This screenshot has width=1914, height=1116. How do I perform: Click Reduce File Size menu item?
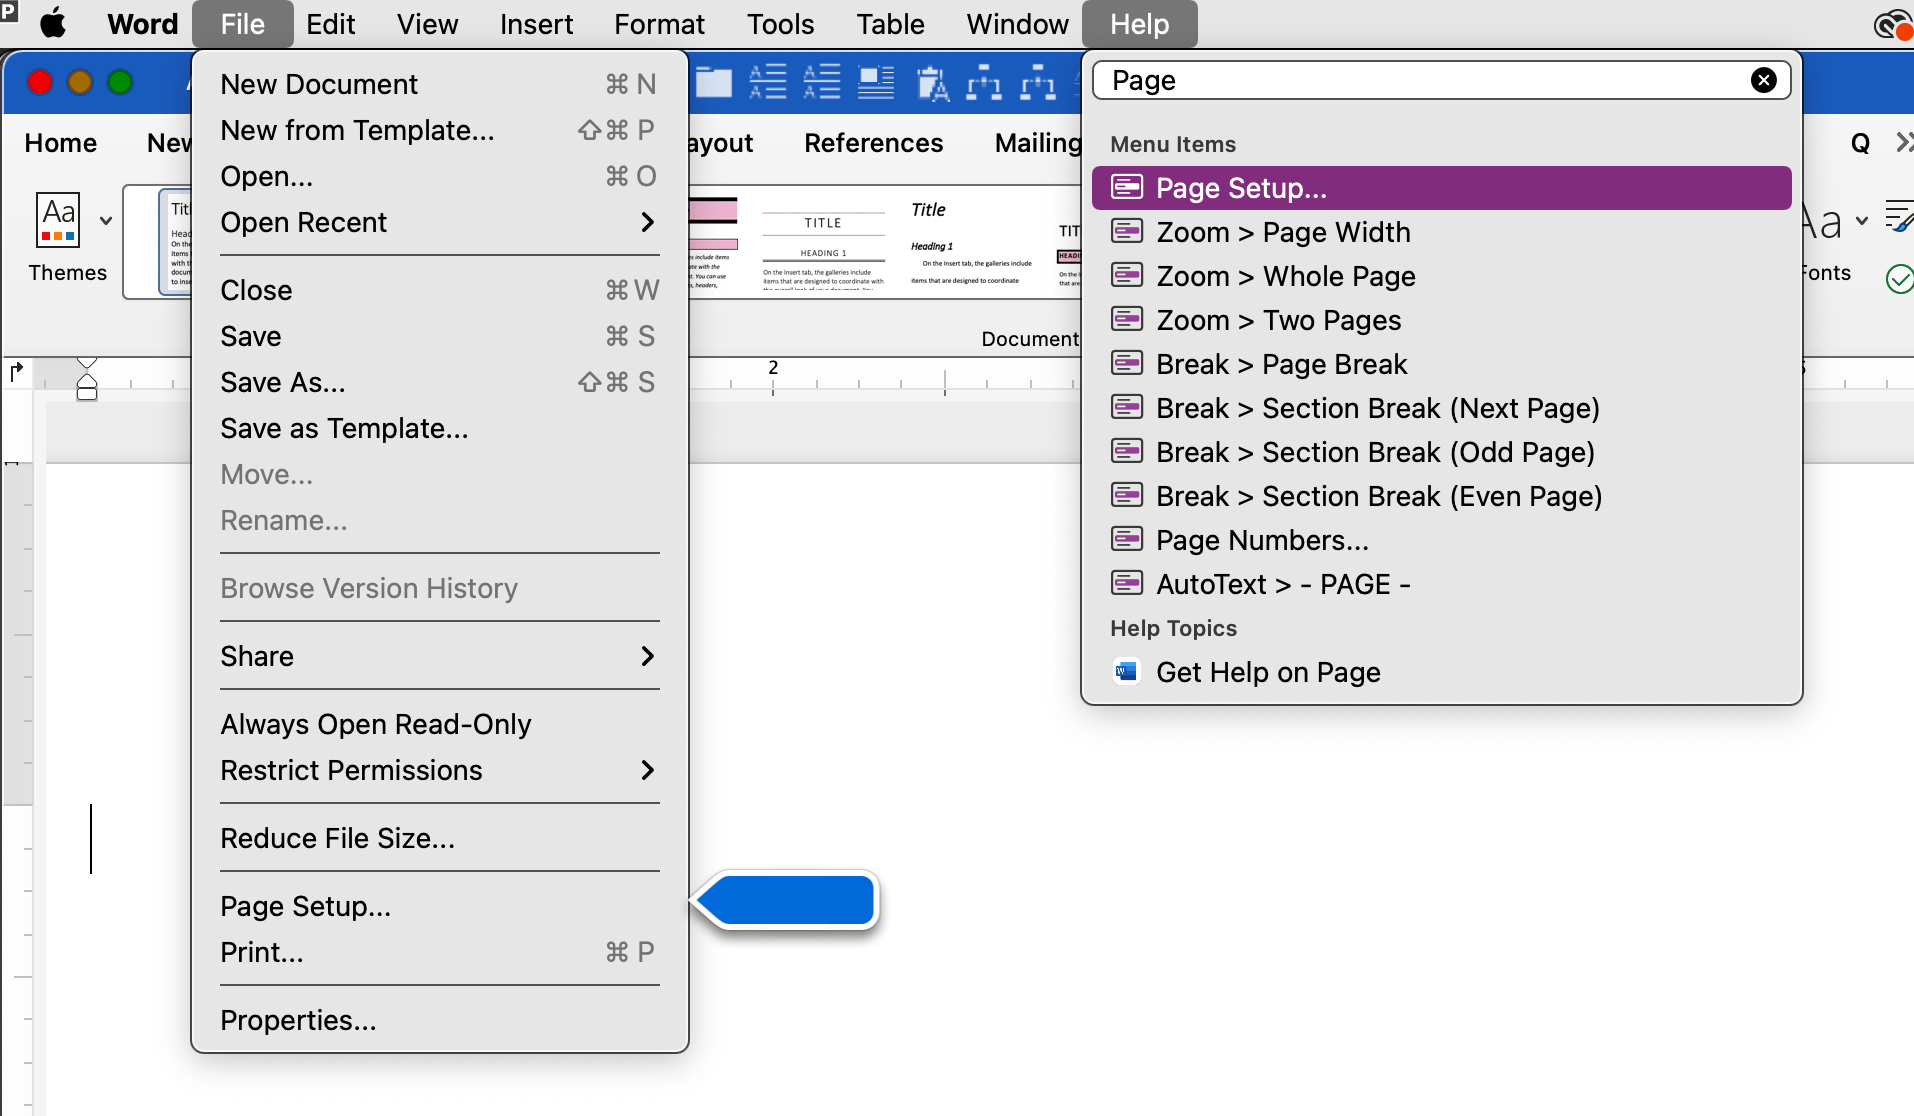coord(440,838)
